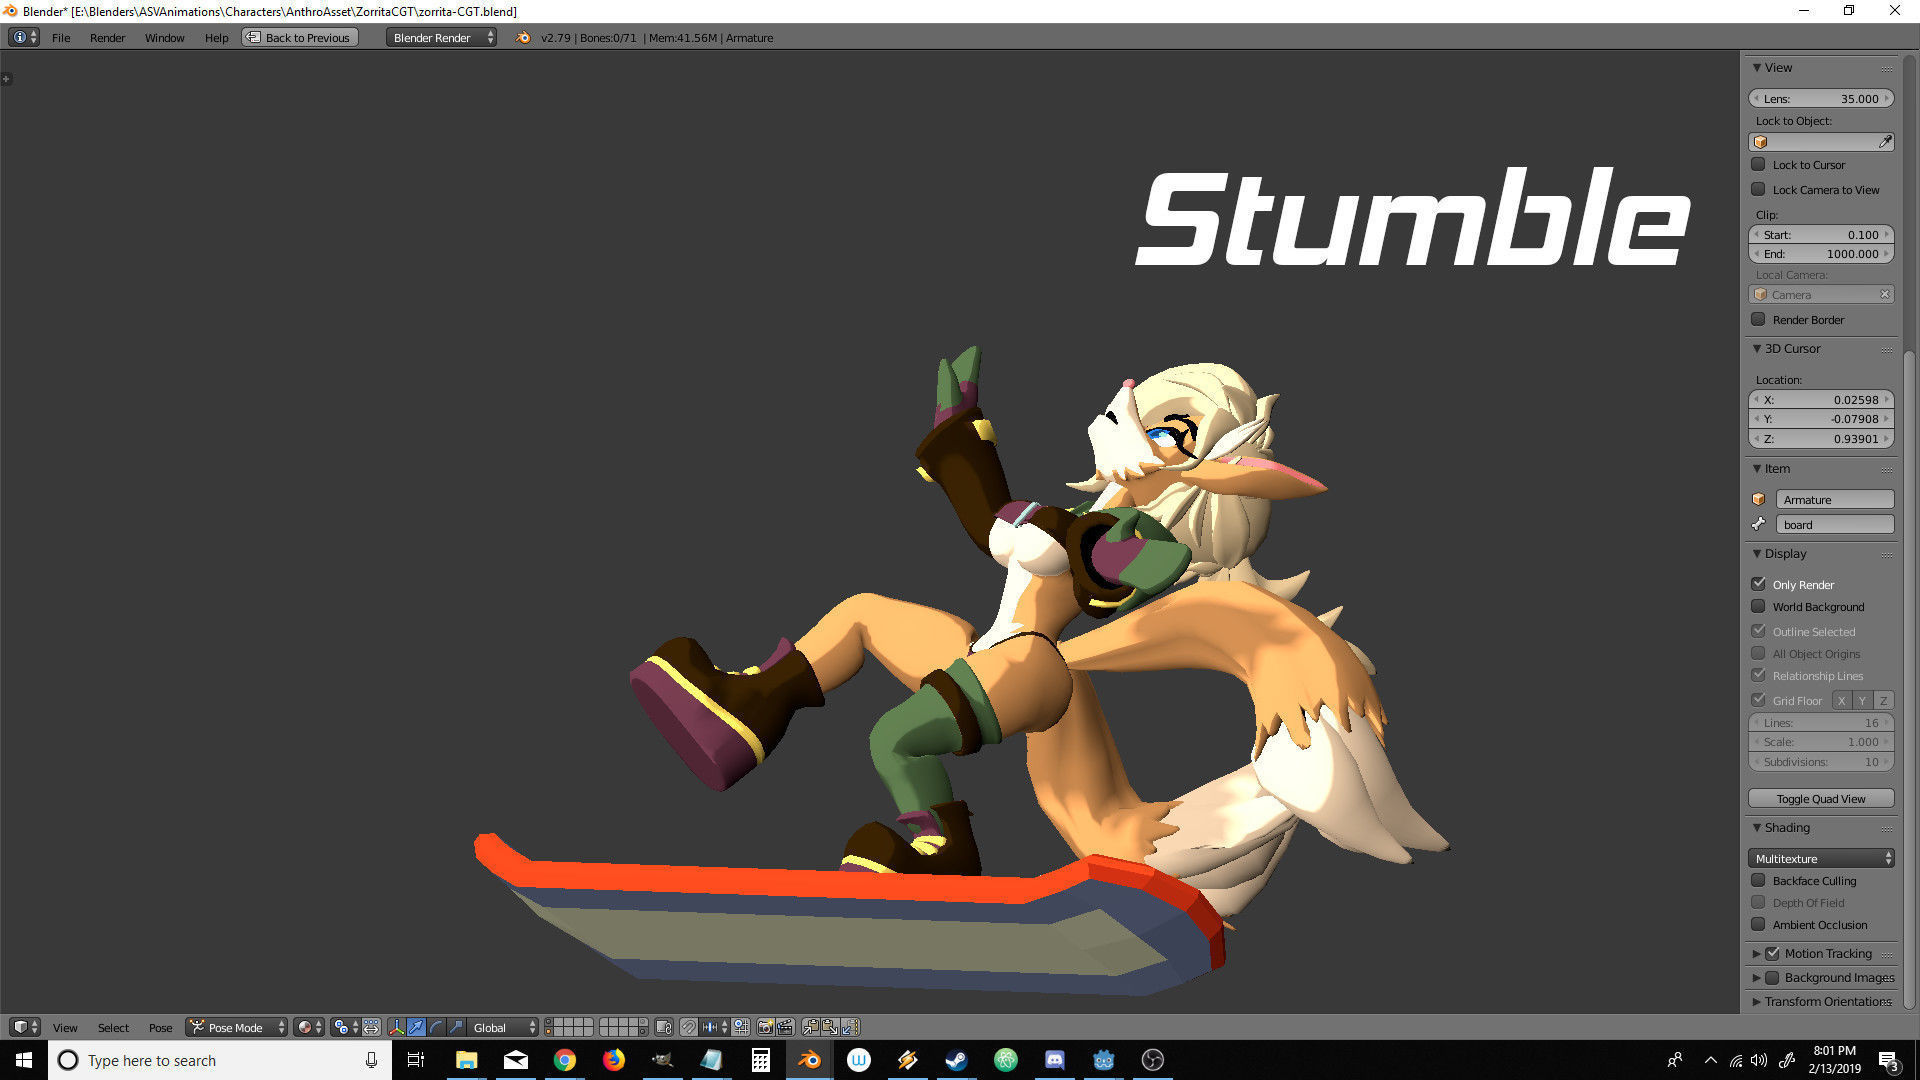Enable Lock to Cursor checkbox
Image resolution: width=1920 pixels, height=1080 pixels.
click(1758, 164)
